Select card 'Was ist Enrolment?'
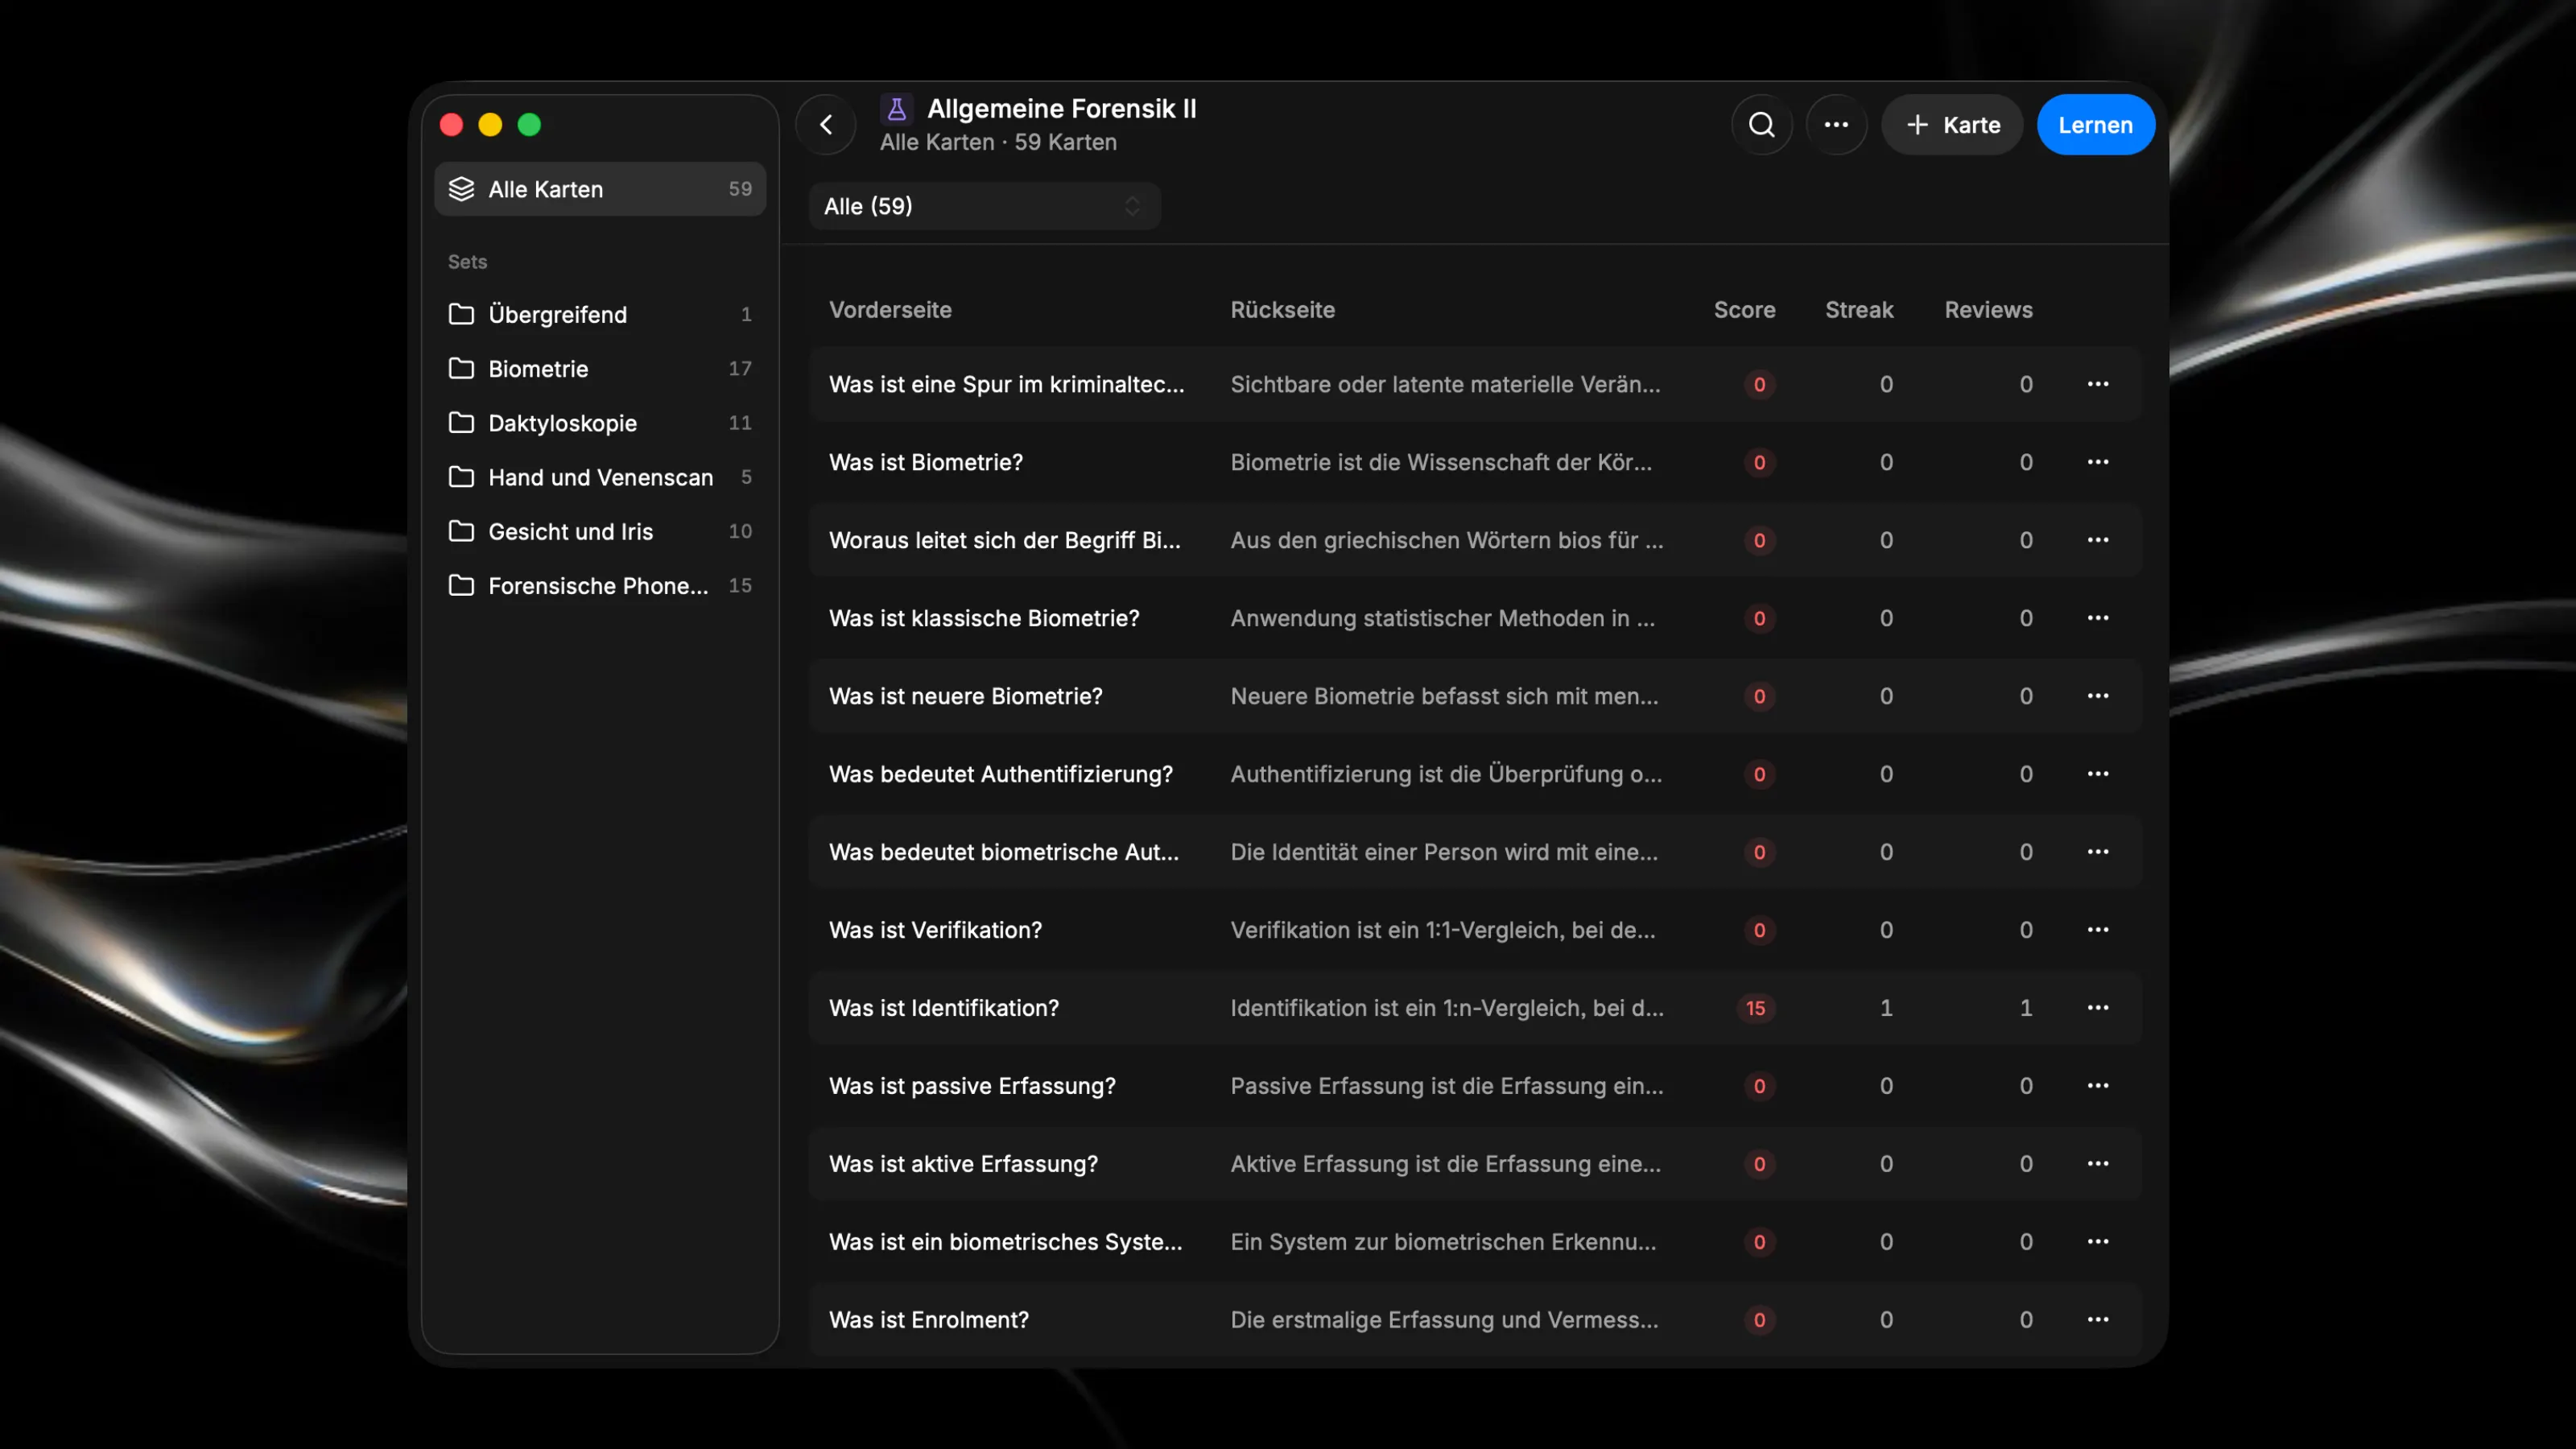 coord(1474,1320)
